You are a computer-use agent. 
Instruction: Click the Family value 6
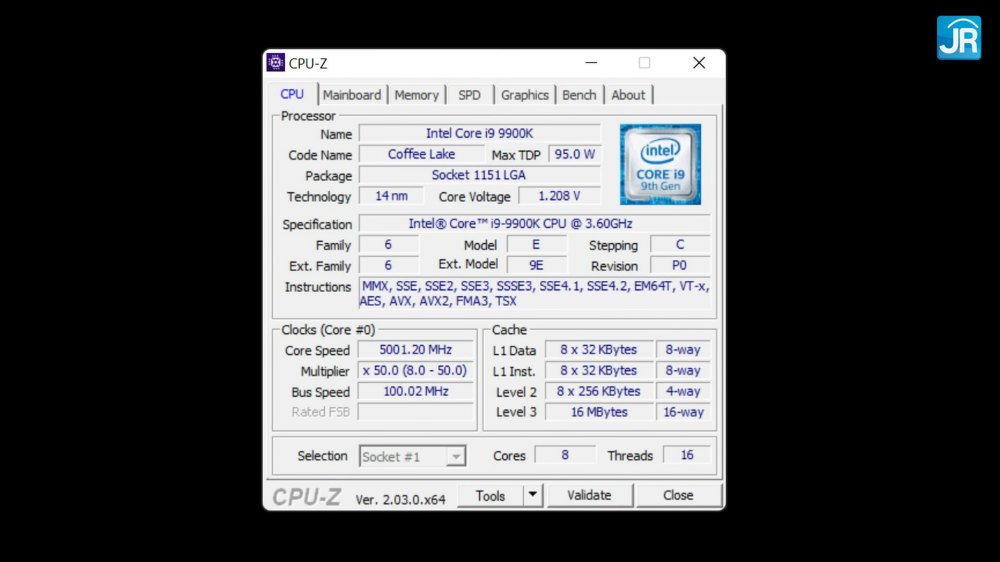pos(388,245)
